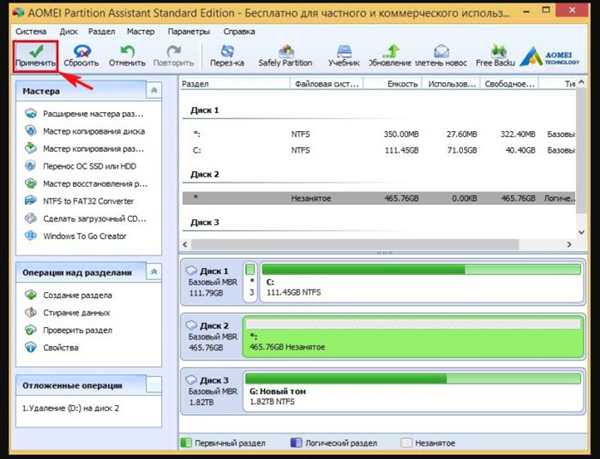600x459 pixels.
Task: Click the Free Backup toolbar icon
Action: pyautogui.click(x=495, y=56)
